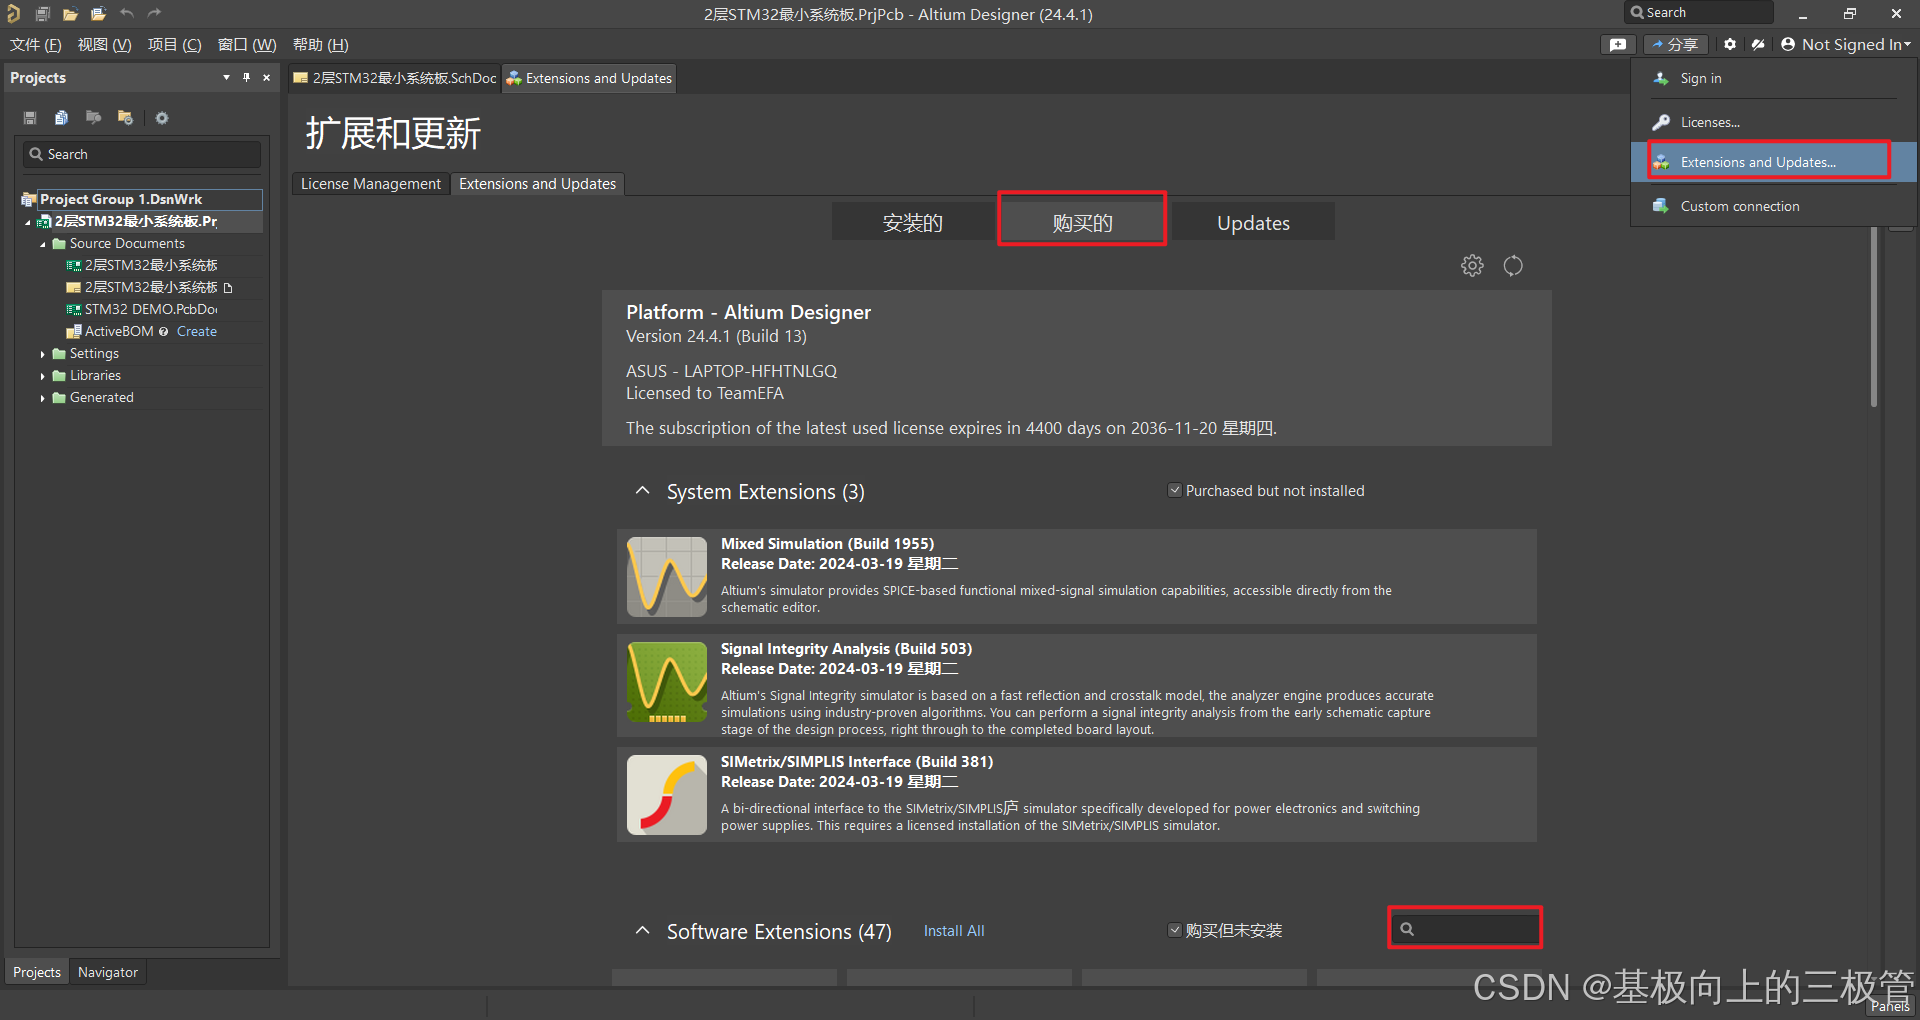This screenshot has height=1020, width=1920.
Task: Open the Projects panel dropdown arrow
Action: pos(226,77)
